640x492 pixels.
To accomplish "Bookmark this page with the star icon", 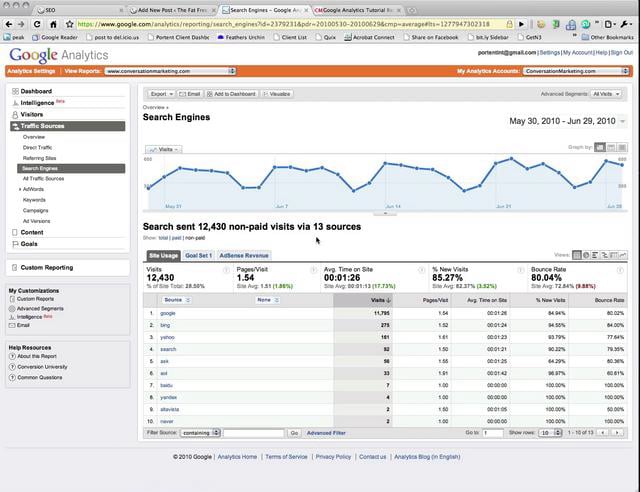I will [70, 24].
